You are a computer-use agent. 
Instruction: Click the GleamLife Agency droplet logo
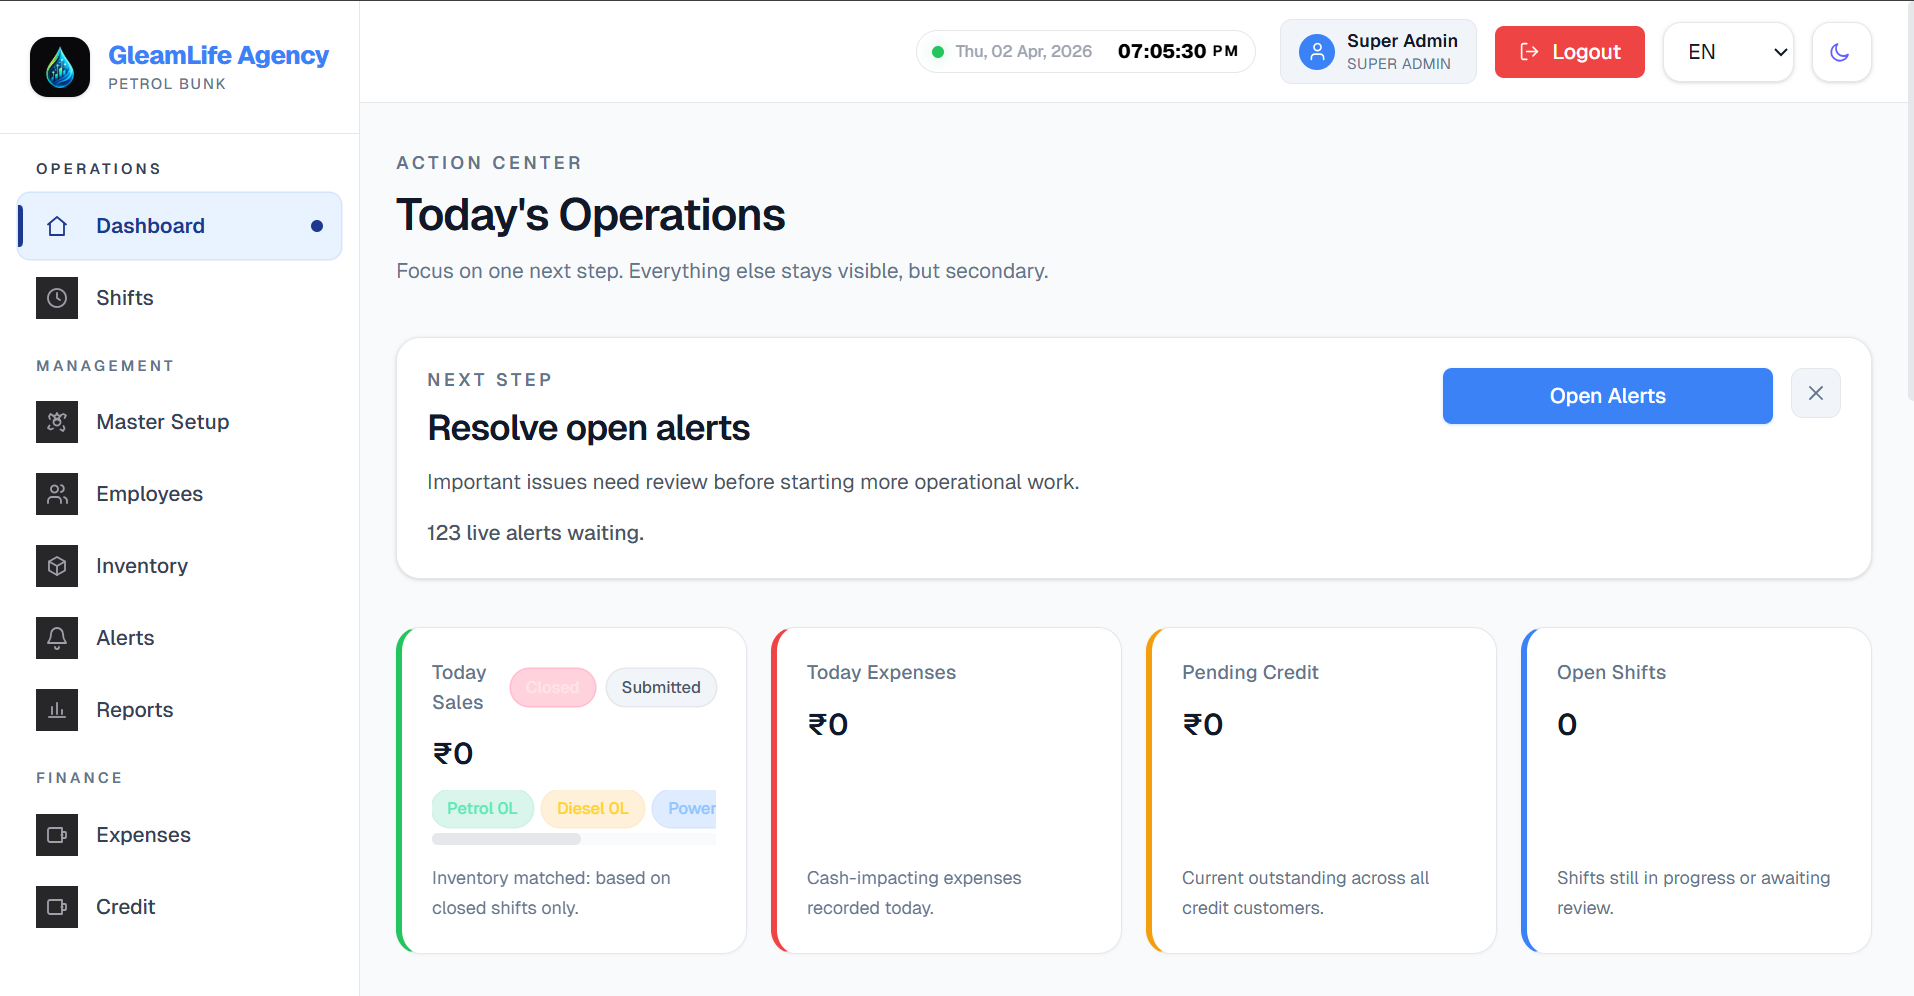pos(60,67)
